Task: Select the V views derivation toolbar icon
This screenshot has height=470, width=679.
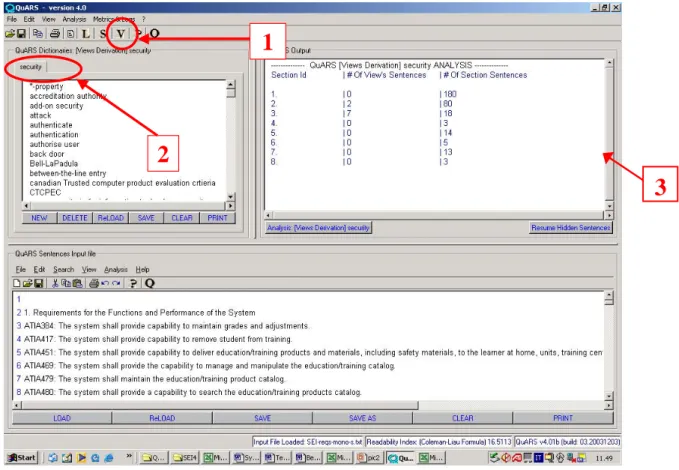Action: (x=120, y=33)
